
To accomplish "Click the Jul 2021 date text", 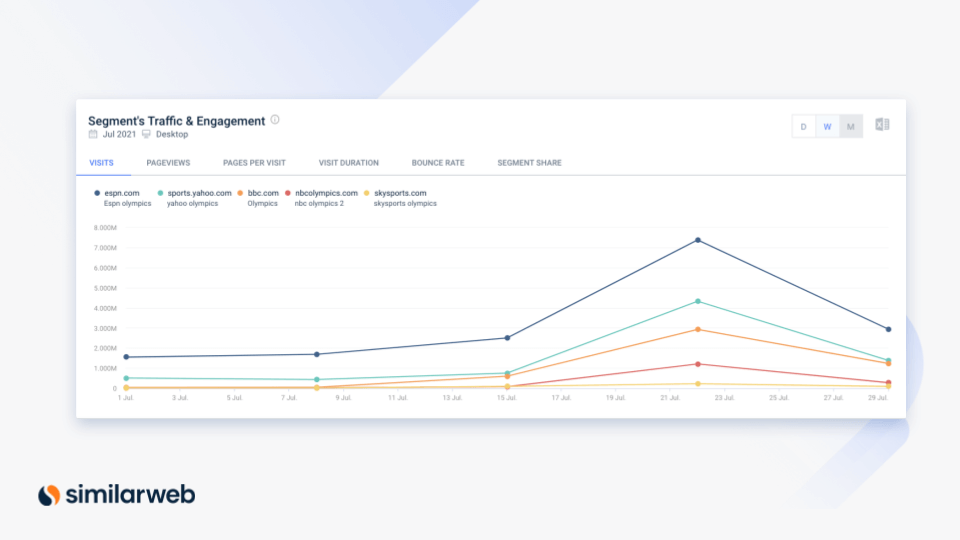I will pyautogui.click(x=119, y=134).
